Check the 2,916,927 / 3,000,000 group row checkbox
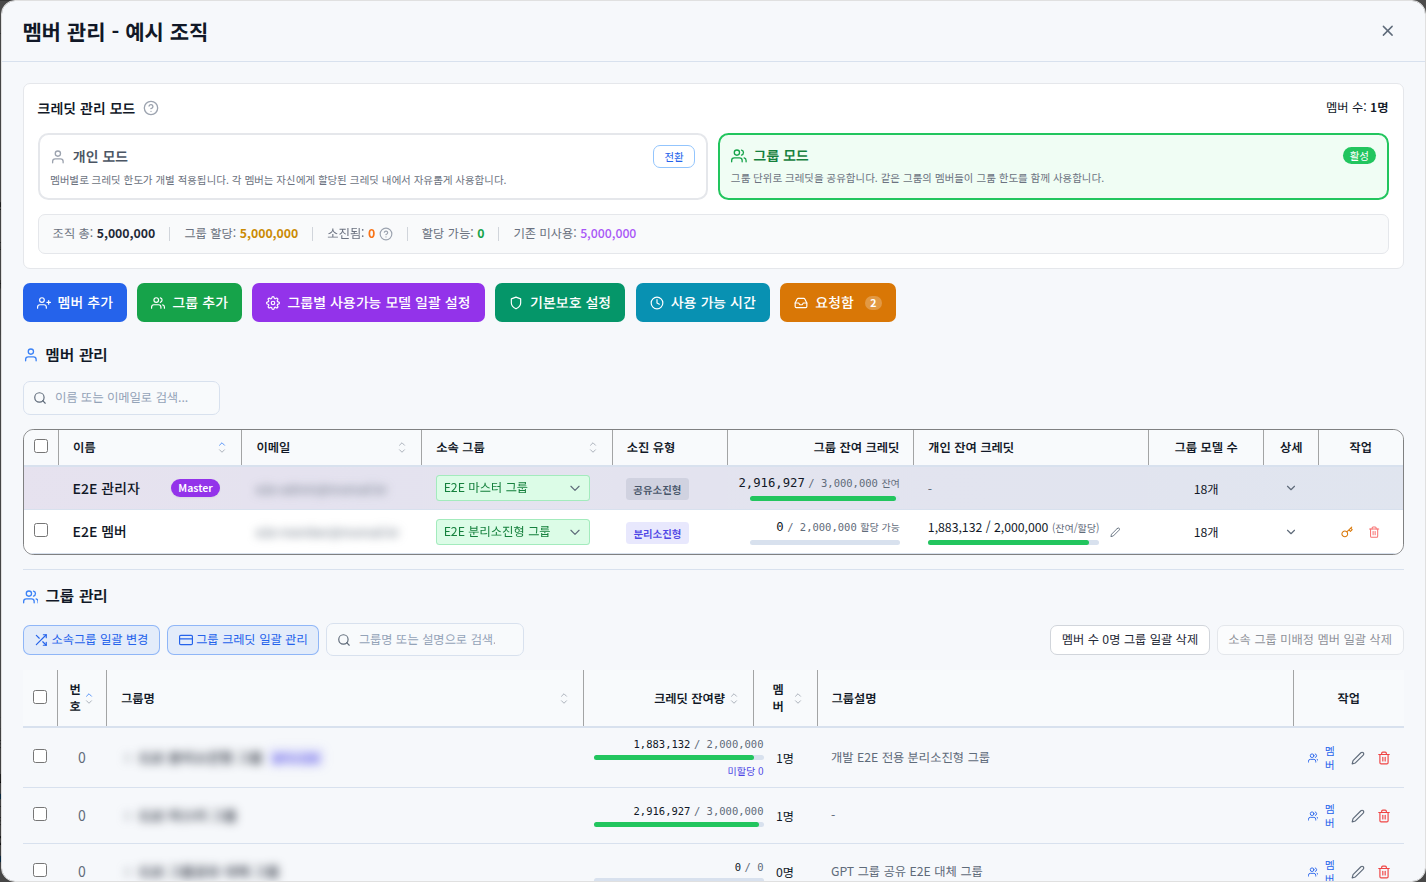This screenshot has width=1426, height=882. [x=40, y=814]
